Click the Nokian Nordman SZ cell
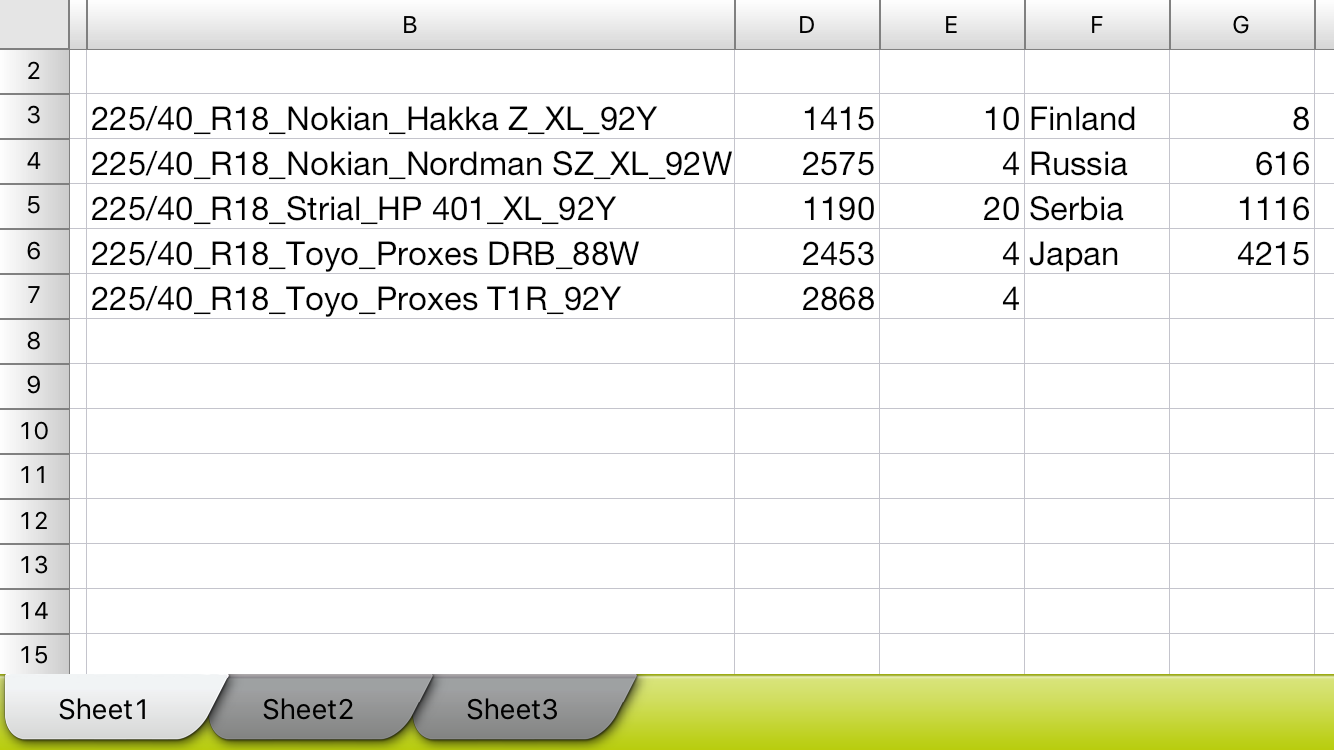Image resolution: width=1334 pixels, height=750 pixels. [410, 164]
